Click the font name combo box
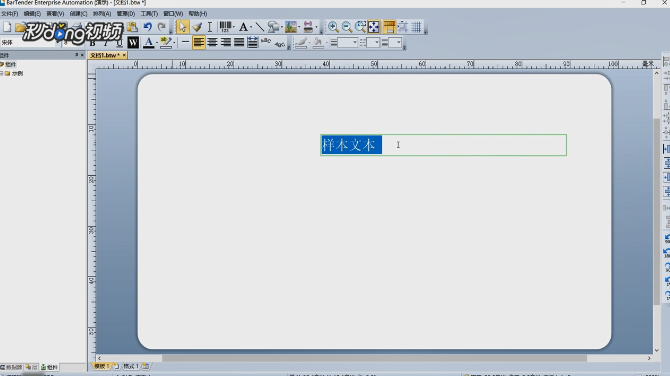The height and width of the screenshot is (376, 670). [30, 42]
